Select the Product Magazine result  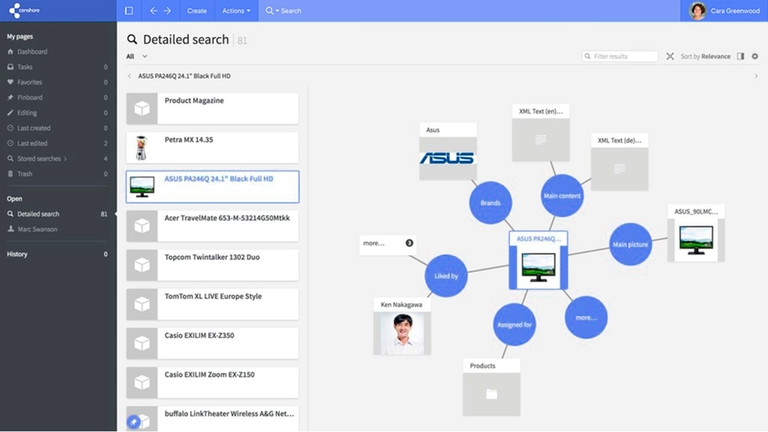[213, 108]
